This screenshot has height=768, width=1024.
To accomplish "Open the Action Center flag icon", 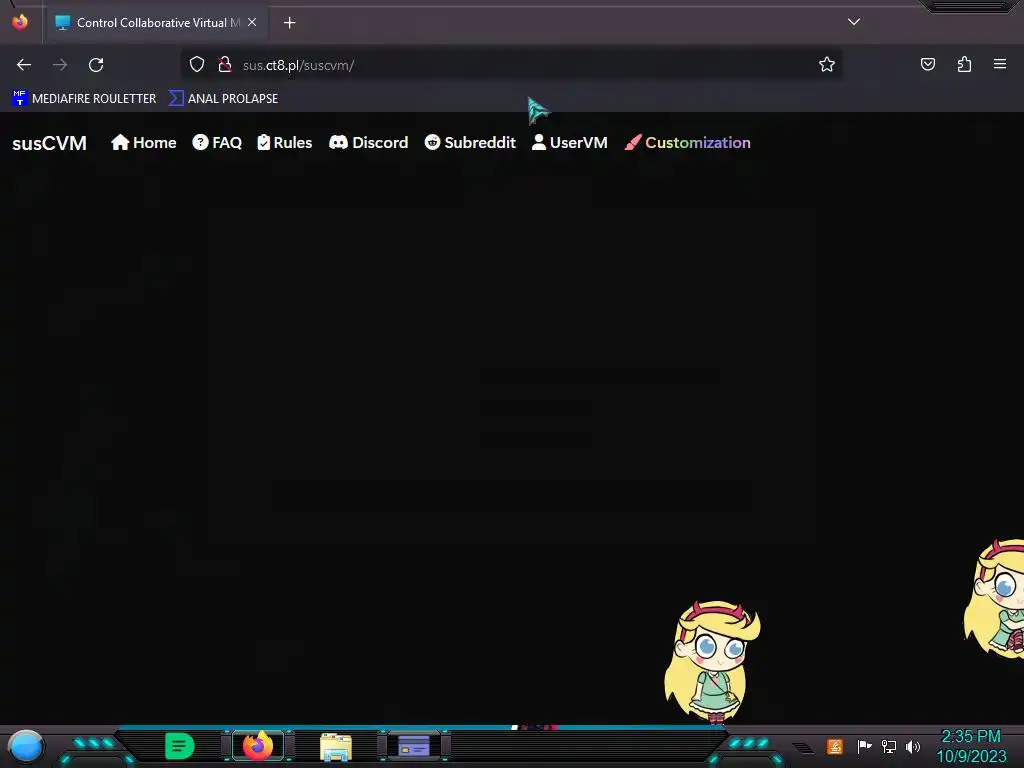I will [864, 746].
